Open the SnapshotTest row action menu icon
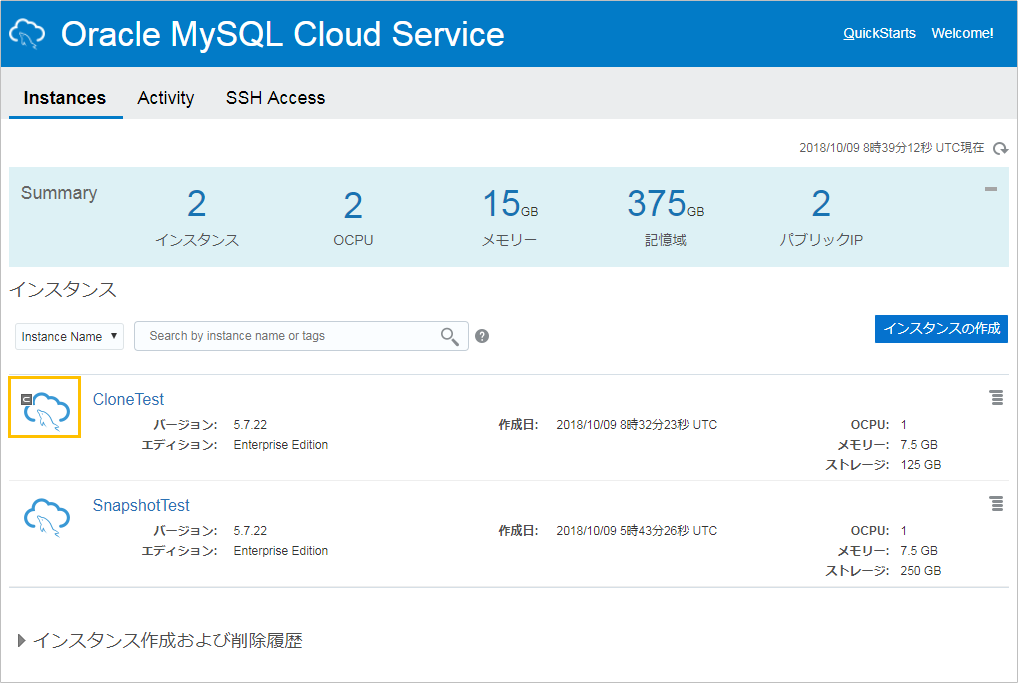The width and height of the screenshot is (1018, 683). pos(997,503)
